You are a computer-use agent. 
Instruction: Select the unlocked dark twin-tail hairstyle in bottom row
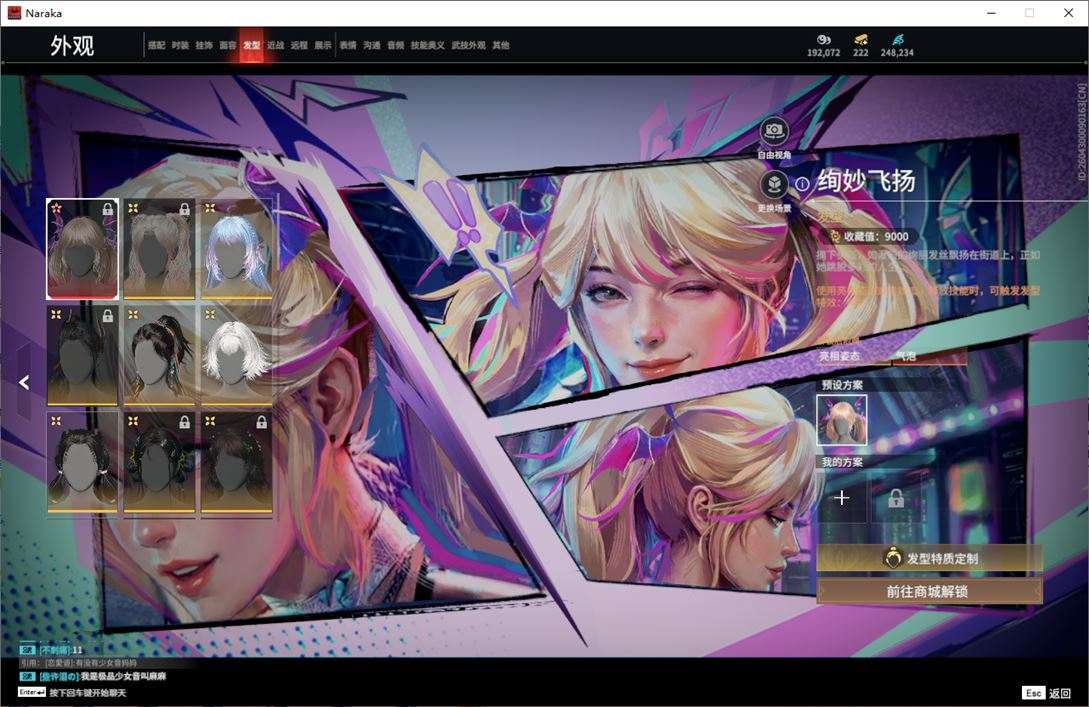coord(83,462)
